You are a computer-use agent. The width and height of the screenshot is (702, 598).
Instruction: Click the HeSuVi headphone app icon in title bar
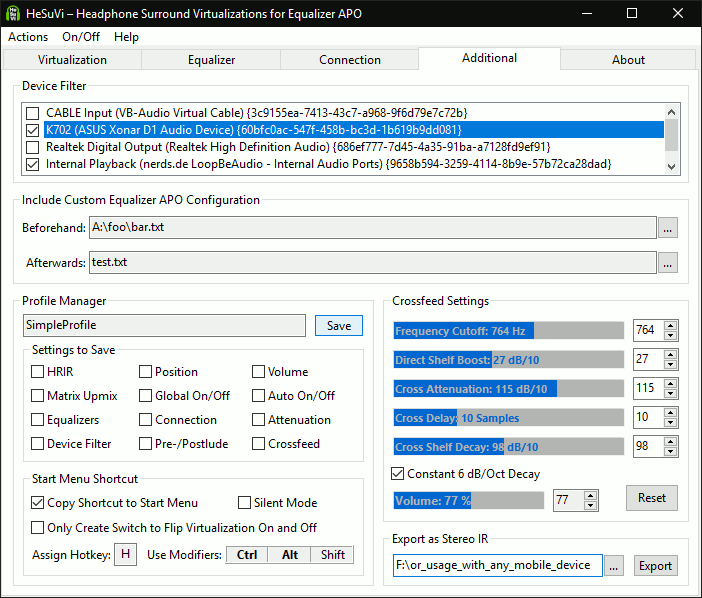[14, 13]
